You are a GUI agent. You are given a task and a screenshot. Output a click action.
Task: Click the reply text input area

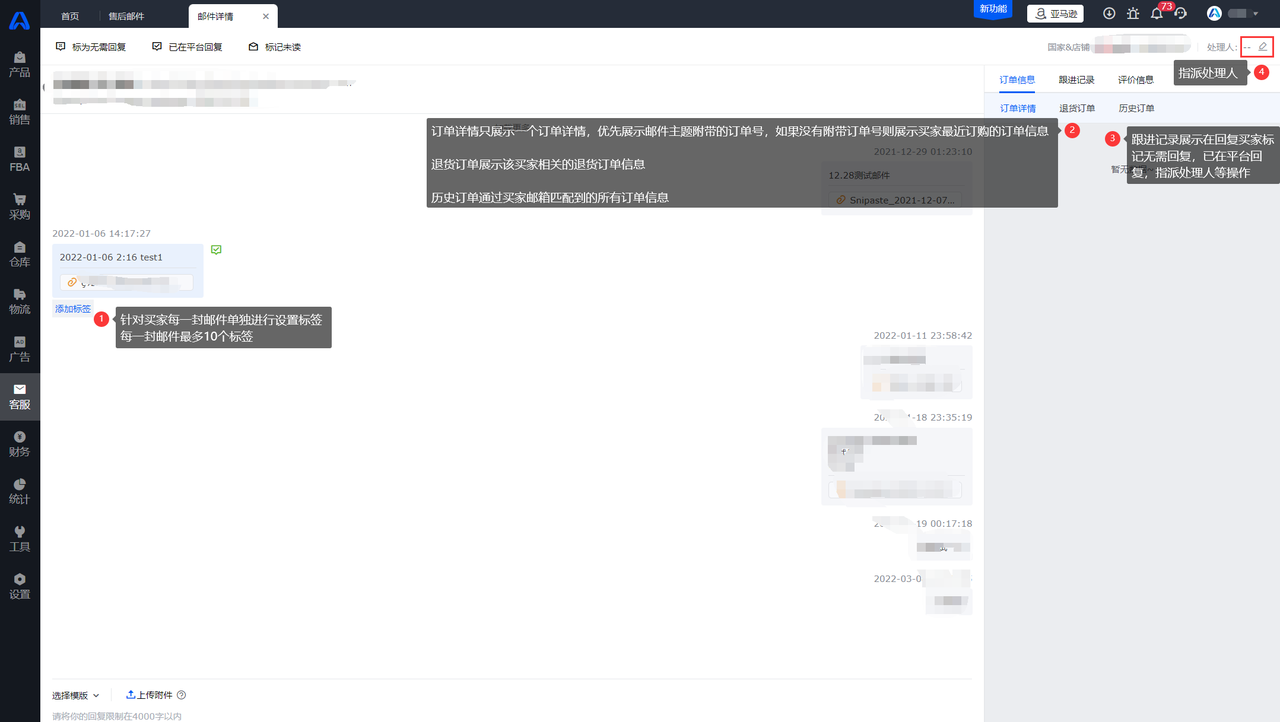click(512, 716)
